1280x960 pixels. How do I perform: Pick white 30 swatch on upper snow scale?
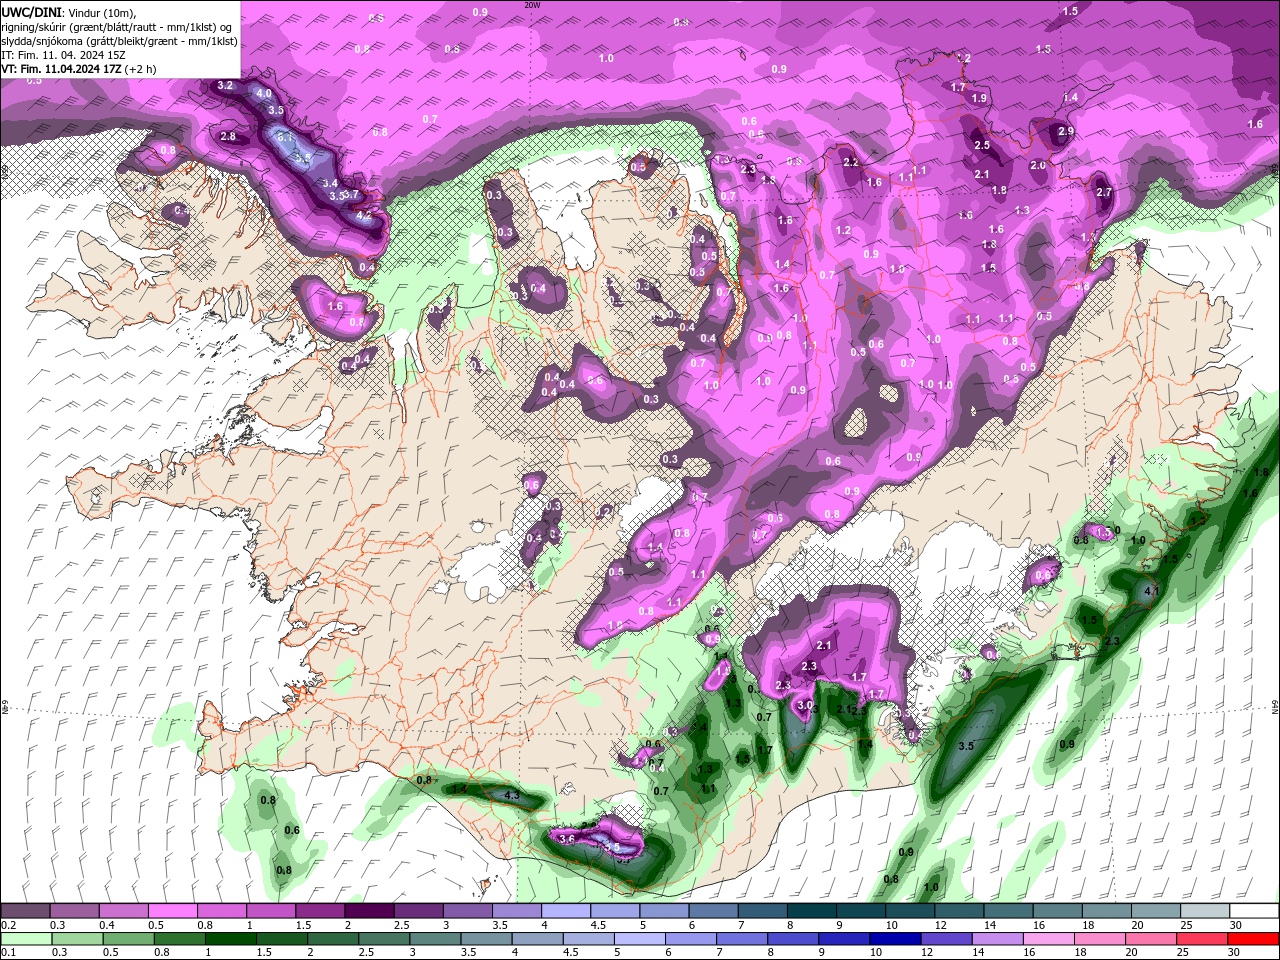point(1255,911)
